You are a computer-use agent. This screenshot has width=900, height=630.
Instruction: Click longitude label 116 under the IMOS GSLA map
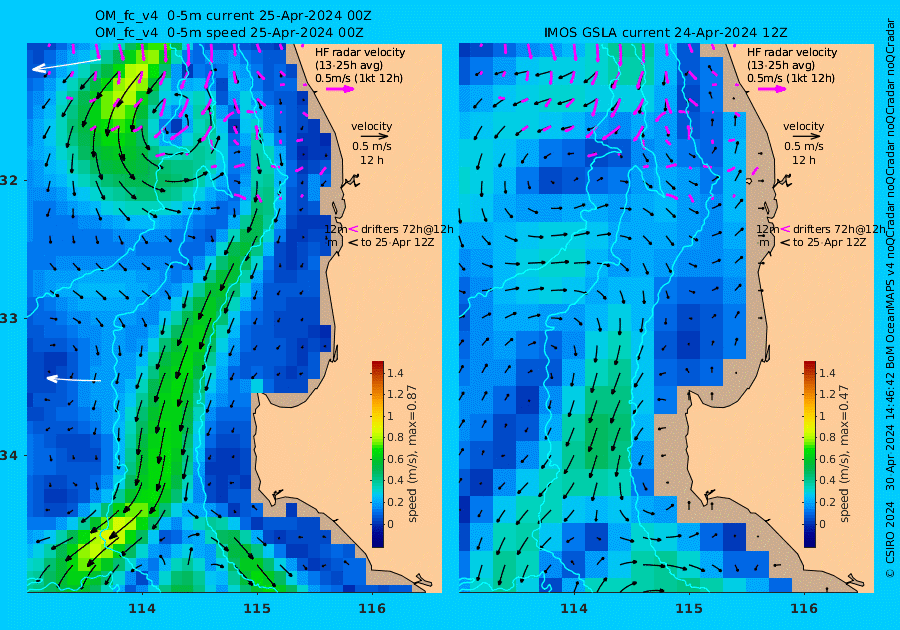(x=804, y=608)
